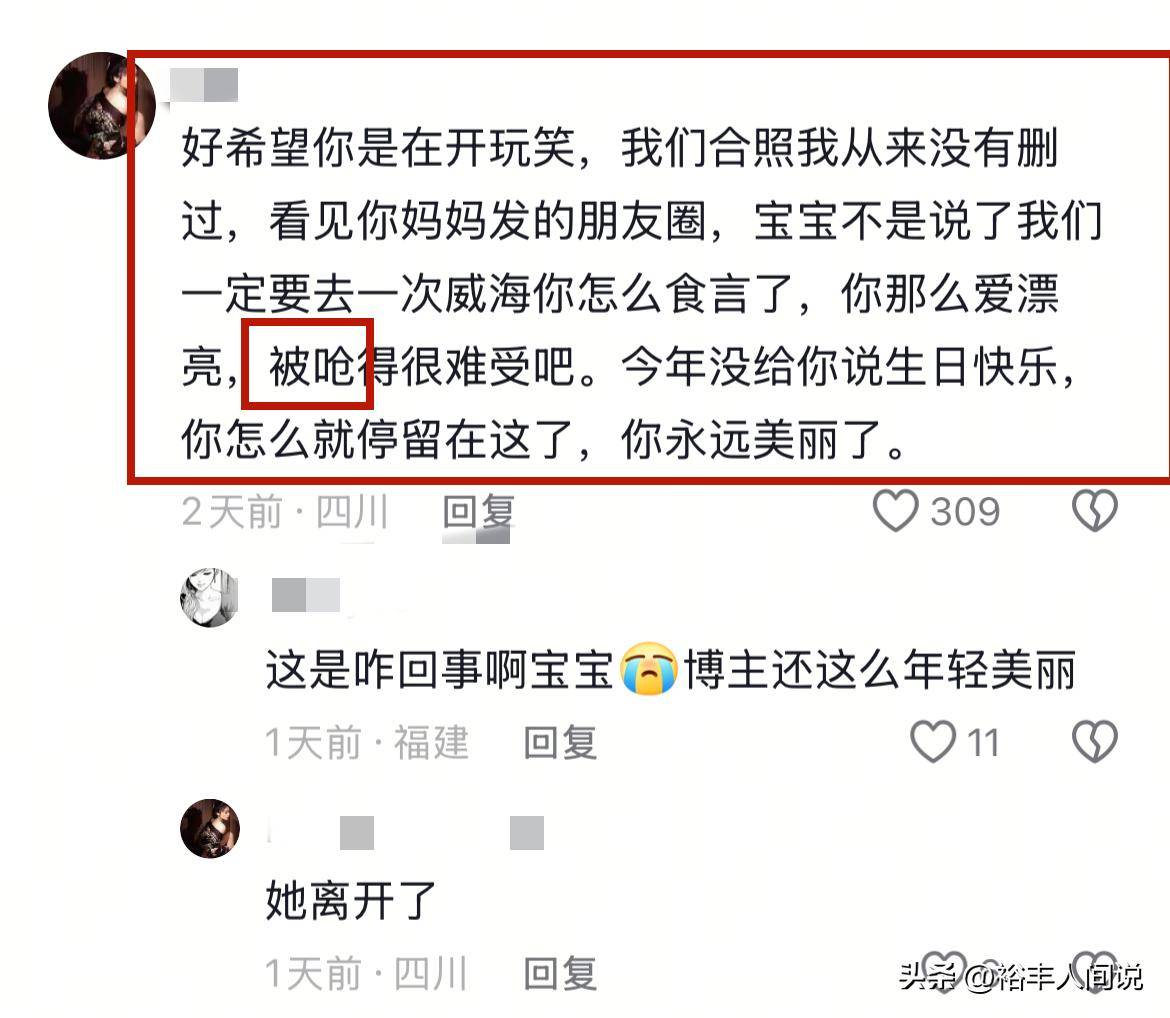Tap blurred username of Fujian commenter

[306, 595]
